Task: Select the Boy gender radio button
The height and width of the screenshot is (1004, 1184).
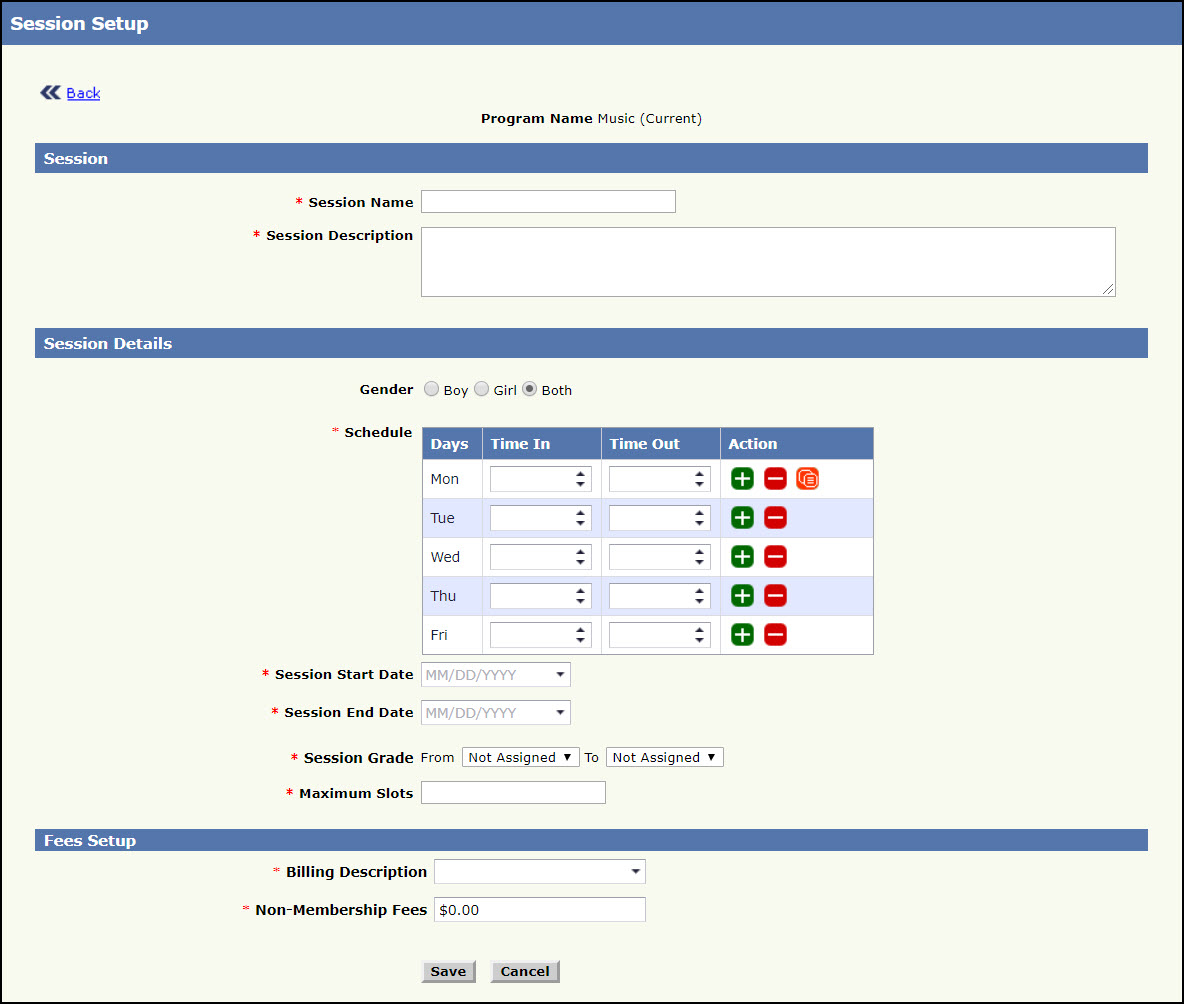Action: [431, 389]
